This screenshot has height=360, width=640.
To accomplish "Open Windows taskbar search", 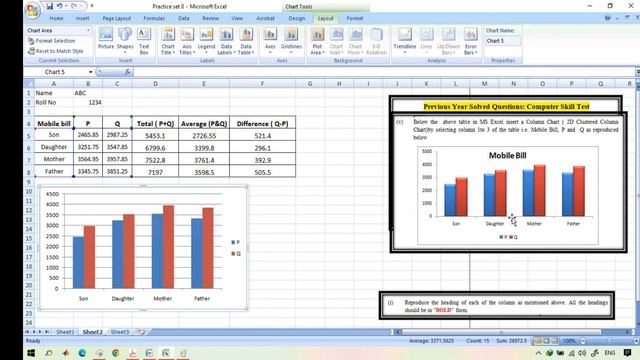I will pos(49,353).
